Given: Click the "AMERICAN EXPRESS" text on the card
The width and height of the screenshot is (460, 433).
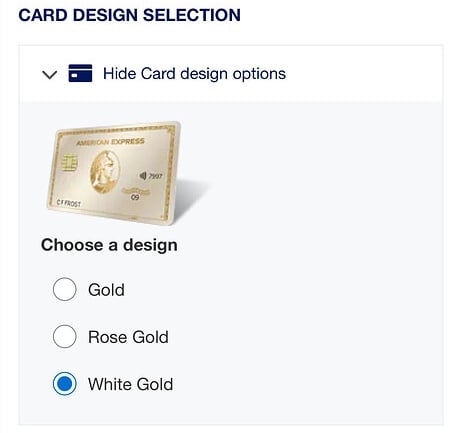Looking at the screenshot, I should click(110, 142).
